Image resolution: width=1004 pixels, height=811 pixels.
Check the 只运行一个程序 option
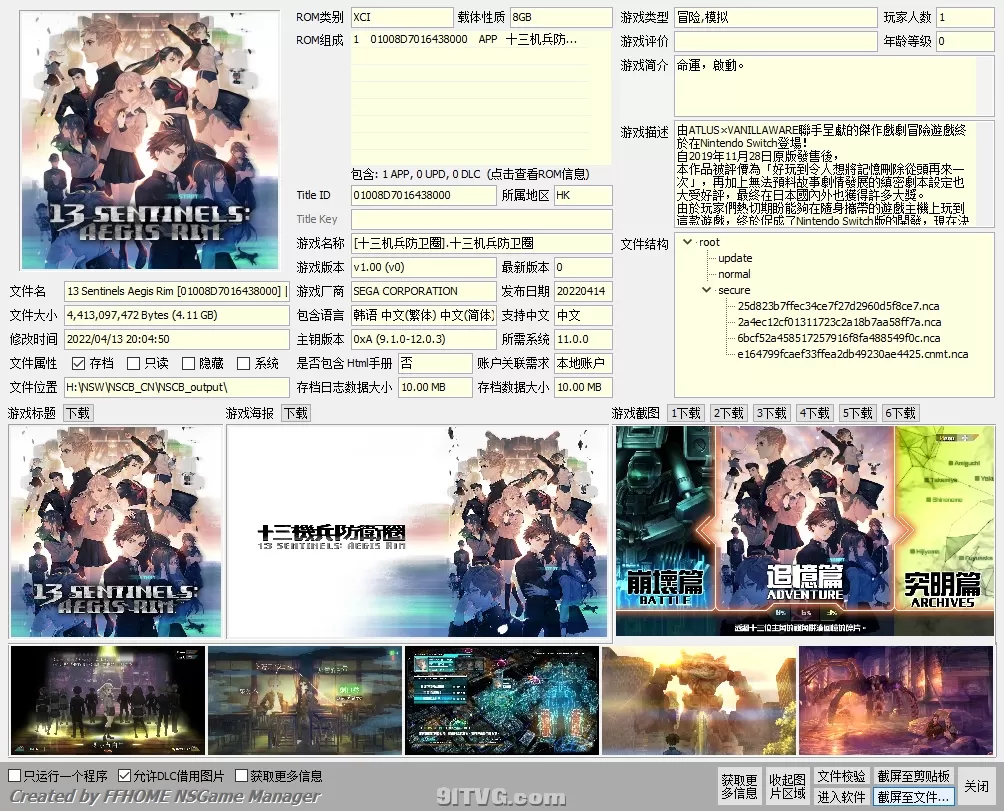[x=15, y=775]
